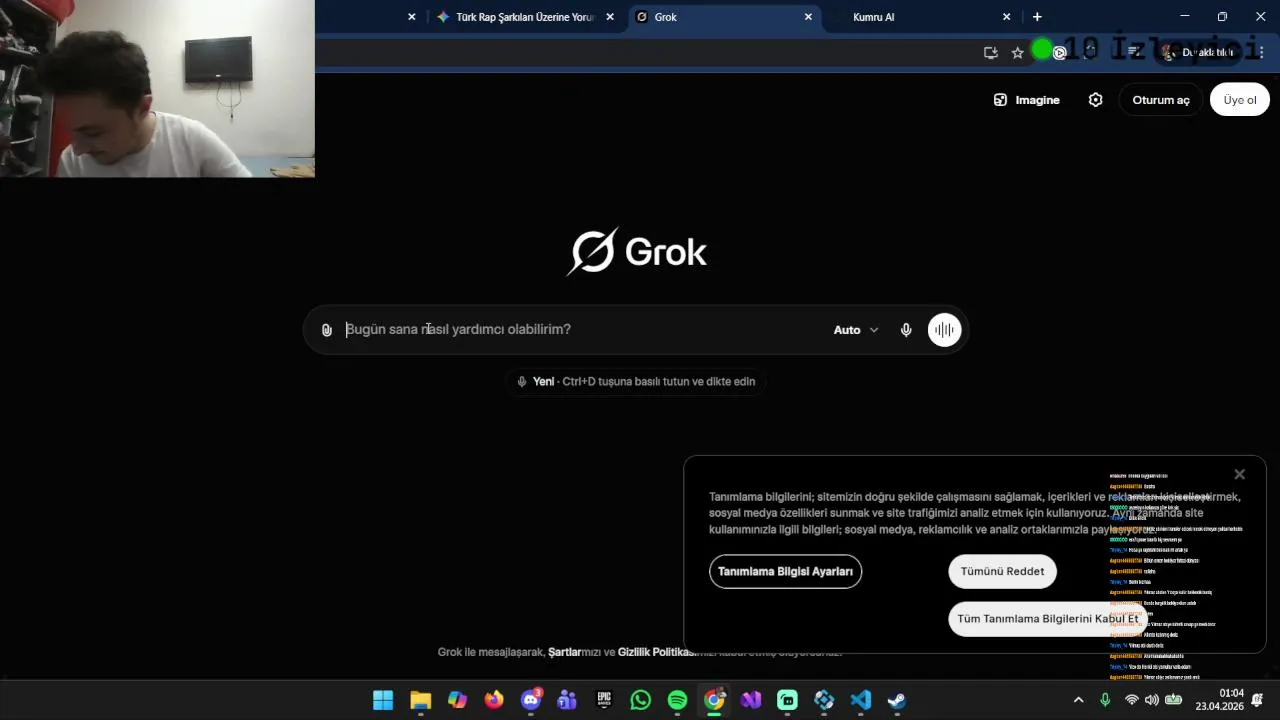
Task: Close the Türk Rap Şarkıları tab
Action: tap(610, 17)
